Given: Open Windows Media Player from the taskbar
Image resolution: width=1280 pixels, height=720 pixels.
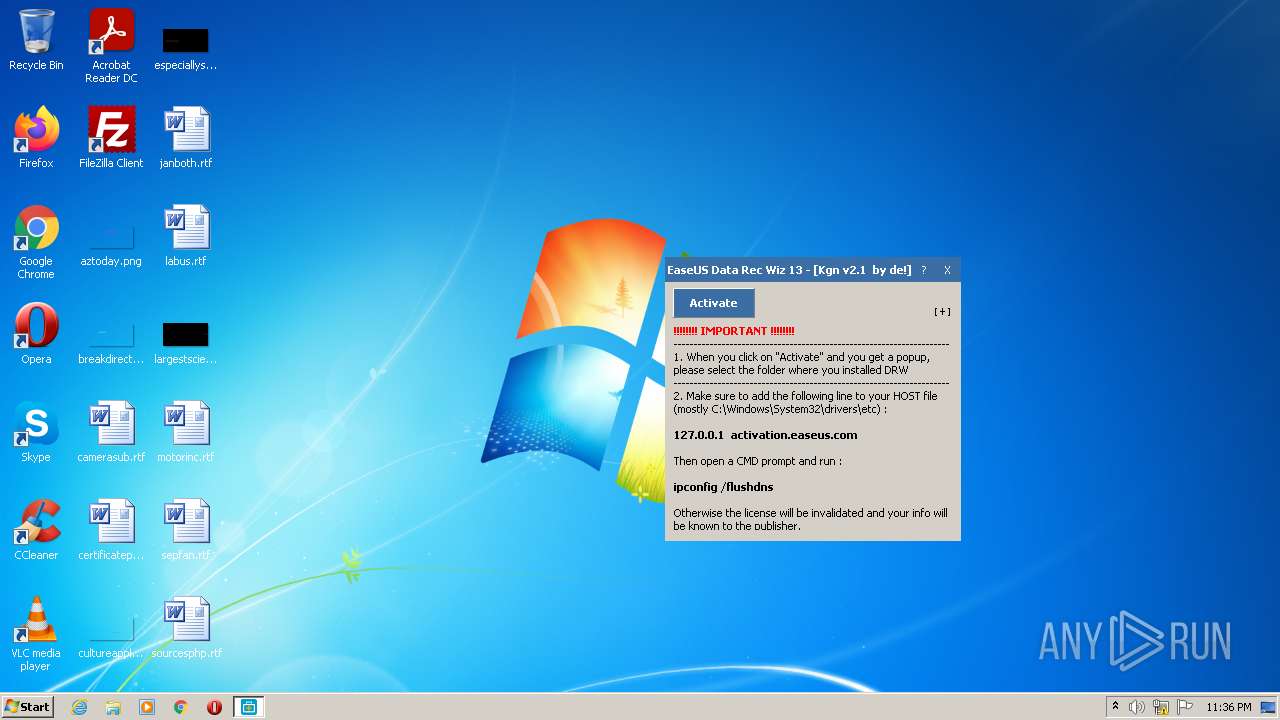Looking at the screenshot, I should (147, 707).
